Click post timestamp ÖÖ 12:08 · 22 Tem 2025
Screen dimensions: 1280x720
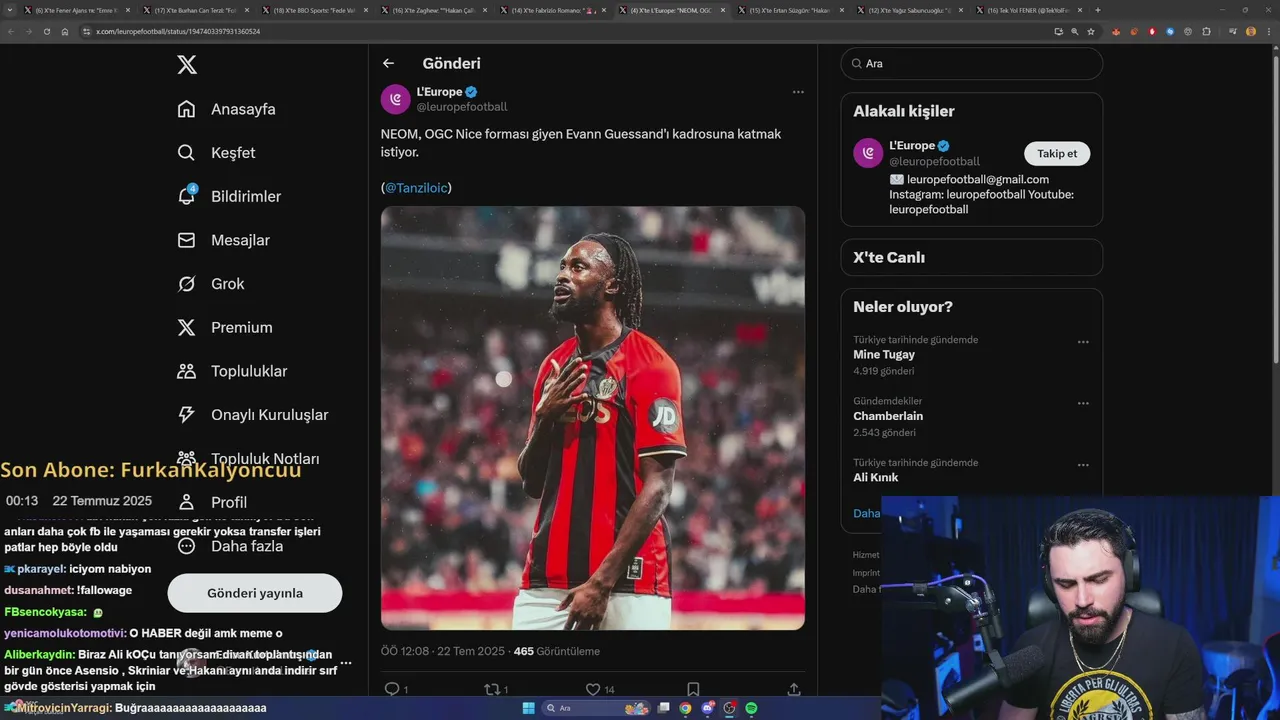coord(442,651)
